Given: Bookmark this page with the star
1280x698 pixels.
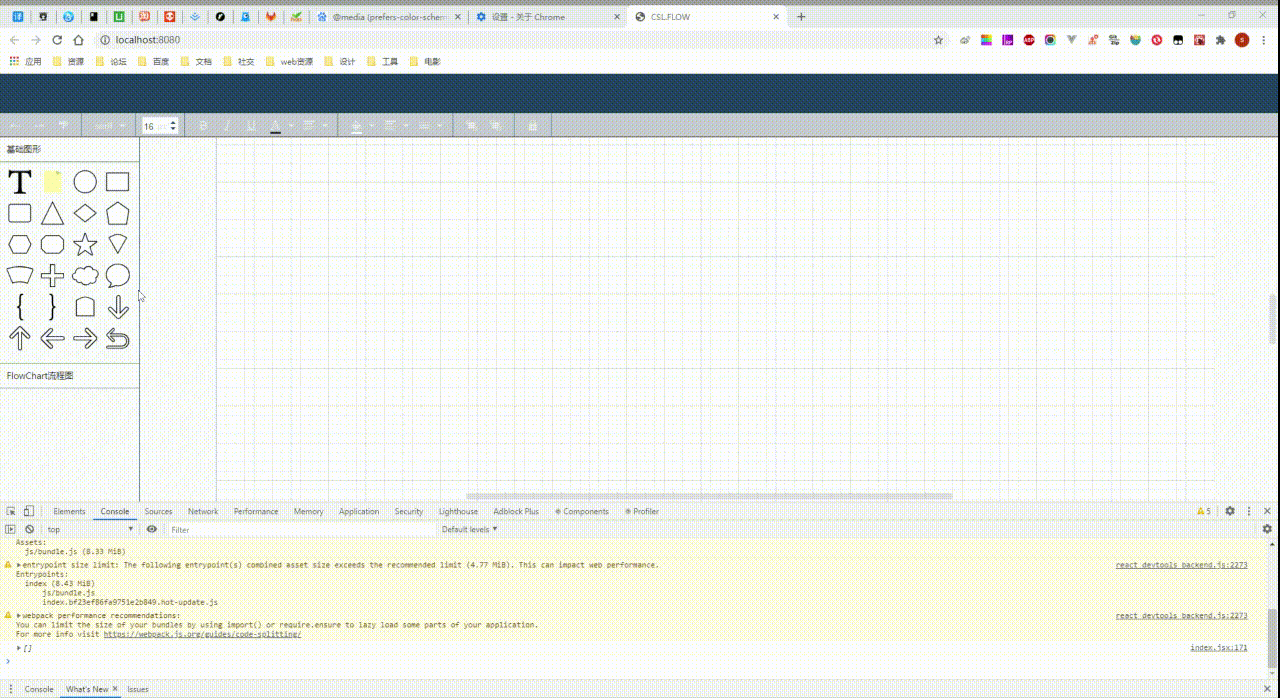Looking at the screenshot, I should point(938,40).
